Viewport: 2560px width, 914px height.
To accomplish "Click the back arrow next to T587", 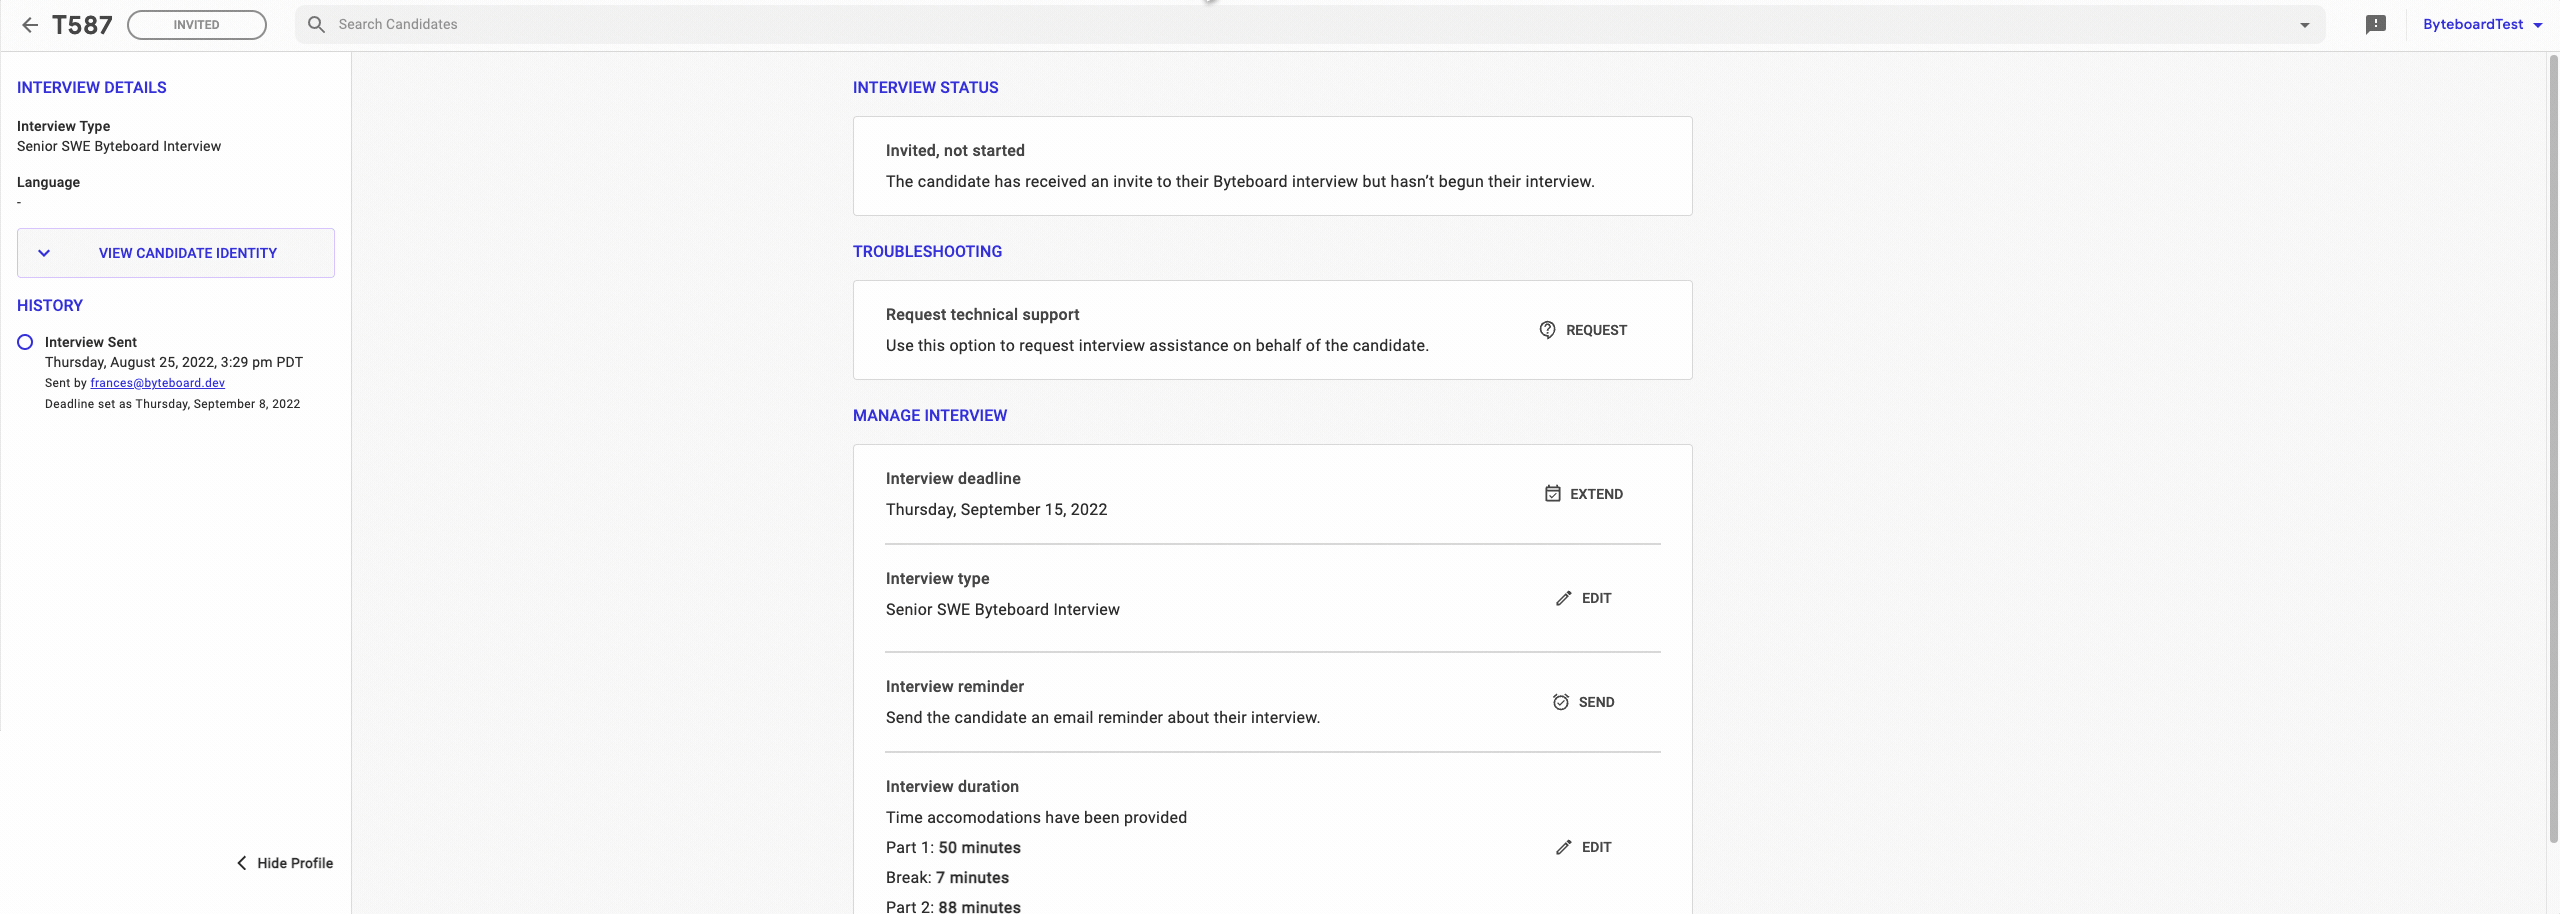I will 30,25.
